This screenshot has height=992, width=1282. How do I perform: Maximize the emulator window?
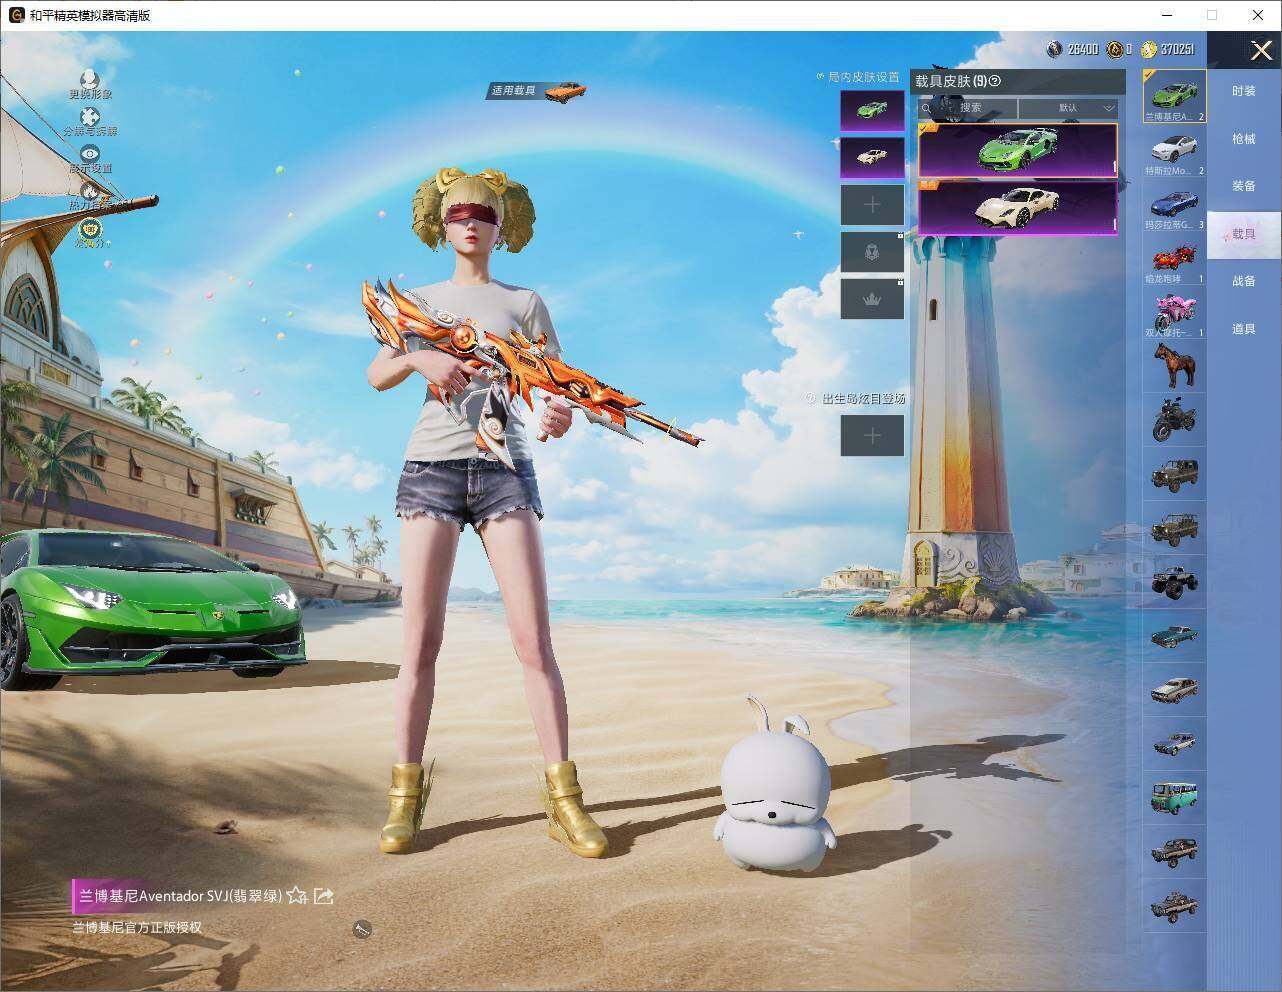tap(1212, 15)
